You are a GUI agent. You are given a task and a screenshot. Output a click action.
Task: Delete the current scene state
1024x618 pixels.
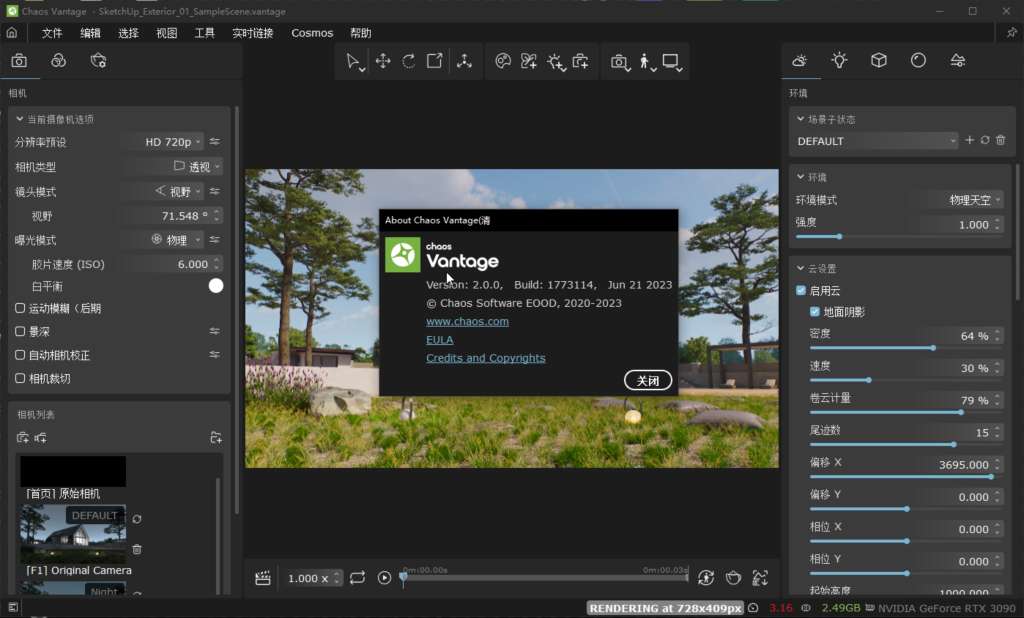[1000, 140]
